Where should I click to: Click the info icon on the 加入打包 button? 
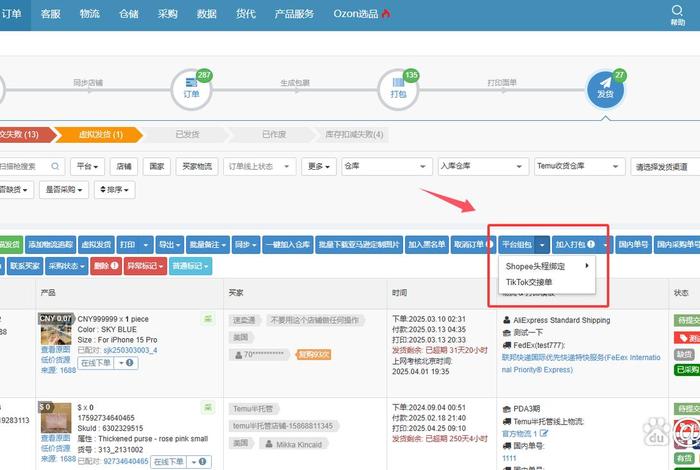coord(591,244)
